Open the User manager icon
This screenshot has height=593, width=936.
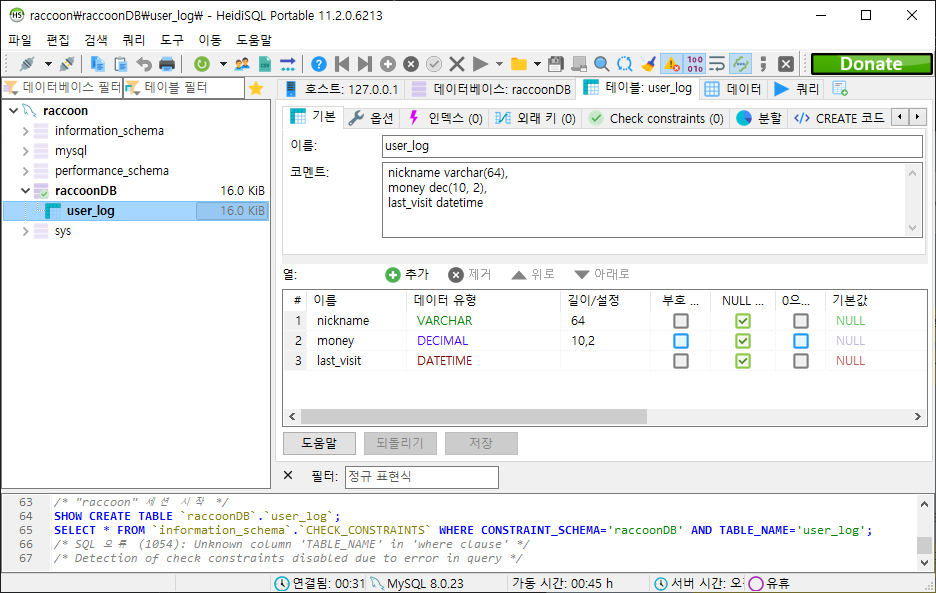tap(242, 63)
